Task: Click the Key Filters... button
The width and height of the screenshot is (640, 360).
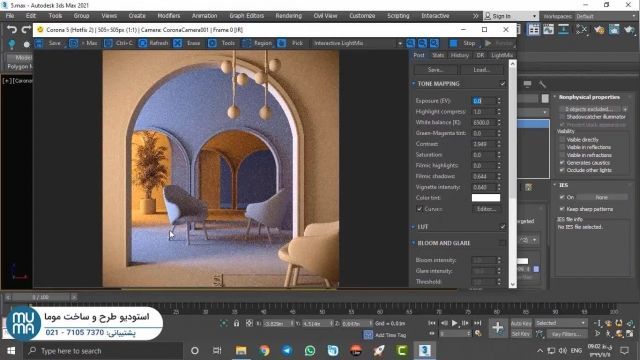Action: 566,334
